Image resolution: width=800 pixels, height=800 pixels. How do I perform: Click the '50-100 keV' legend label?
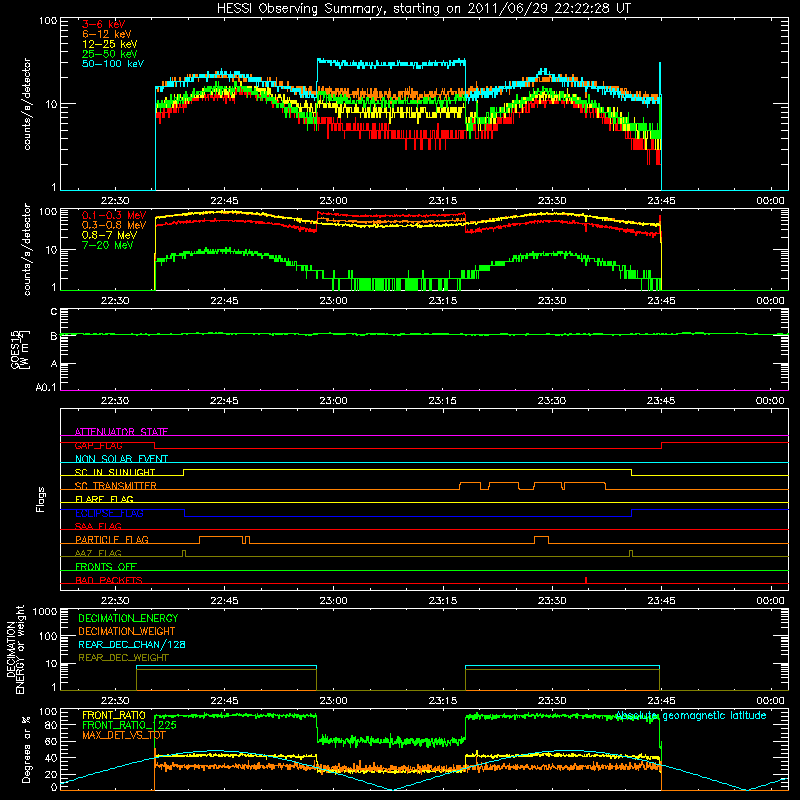(113, 64)
